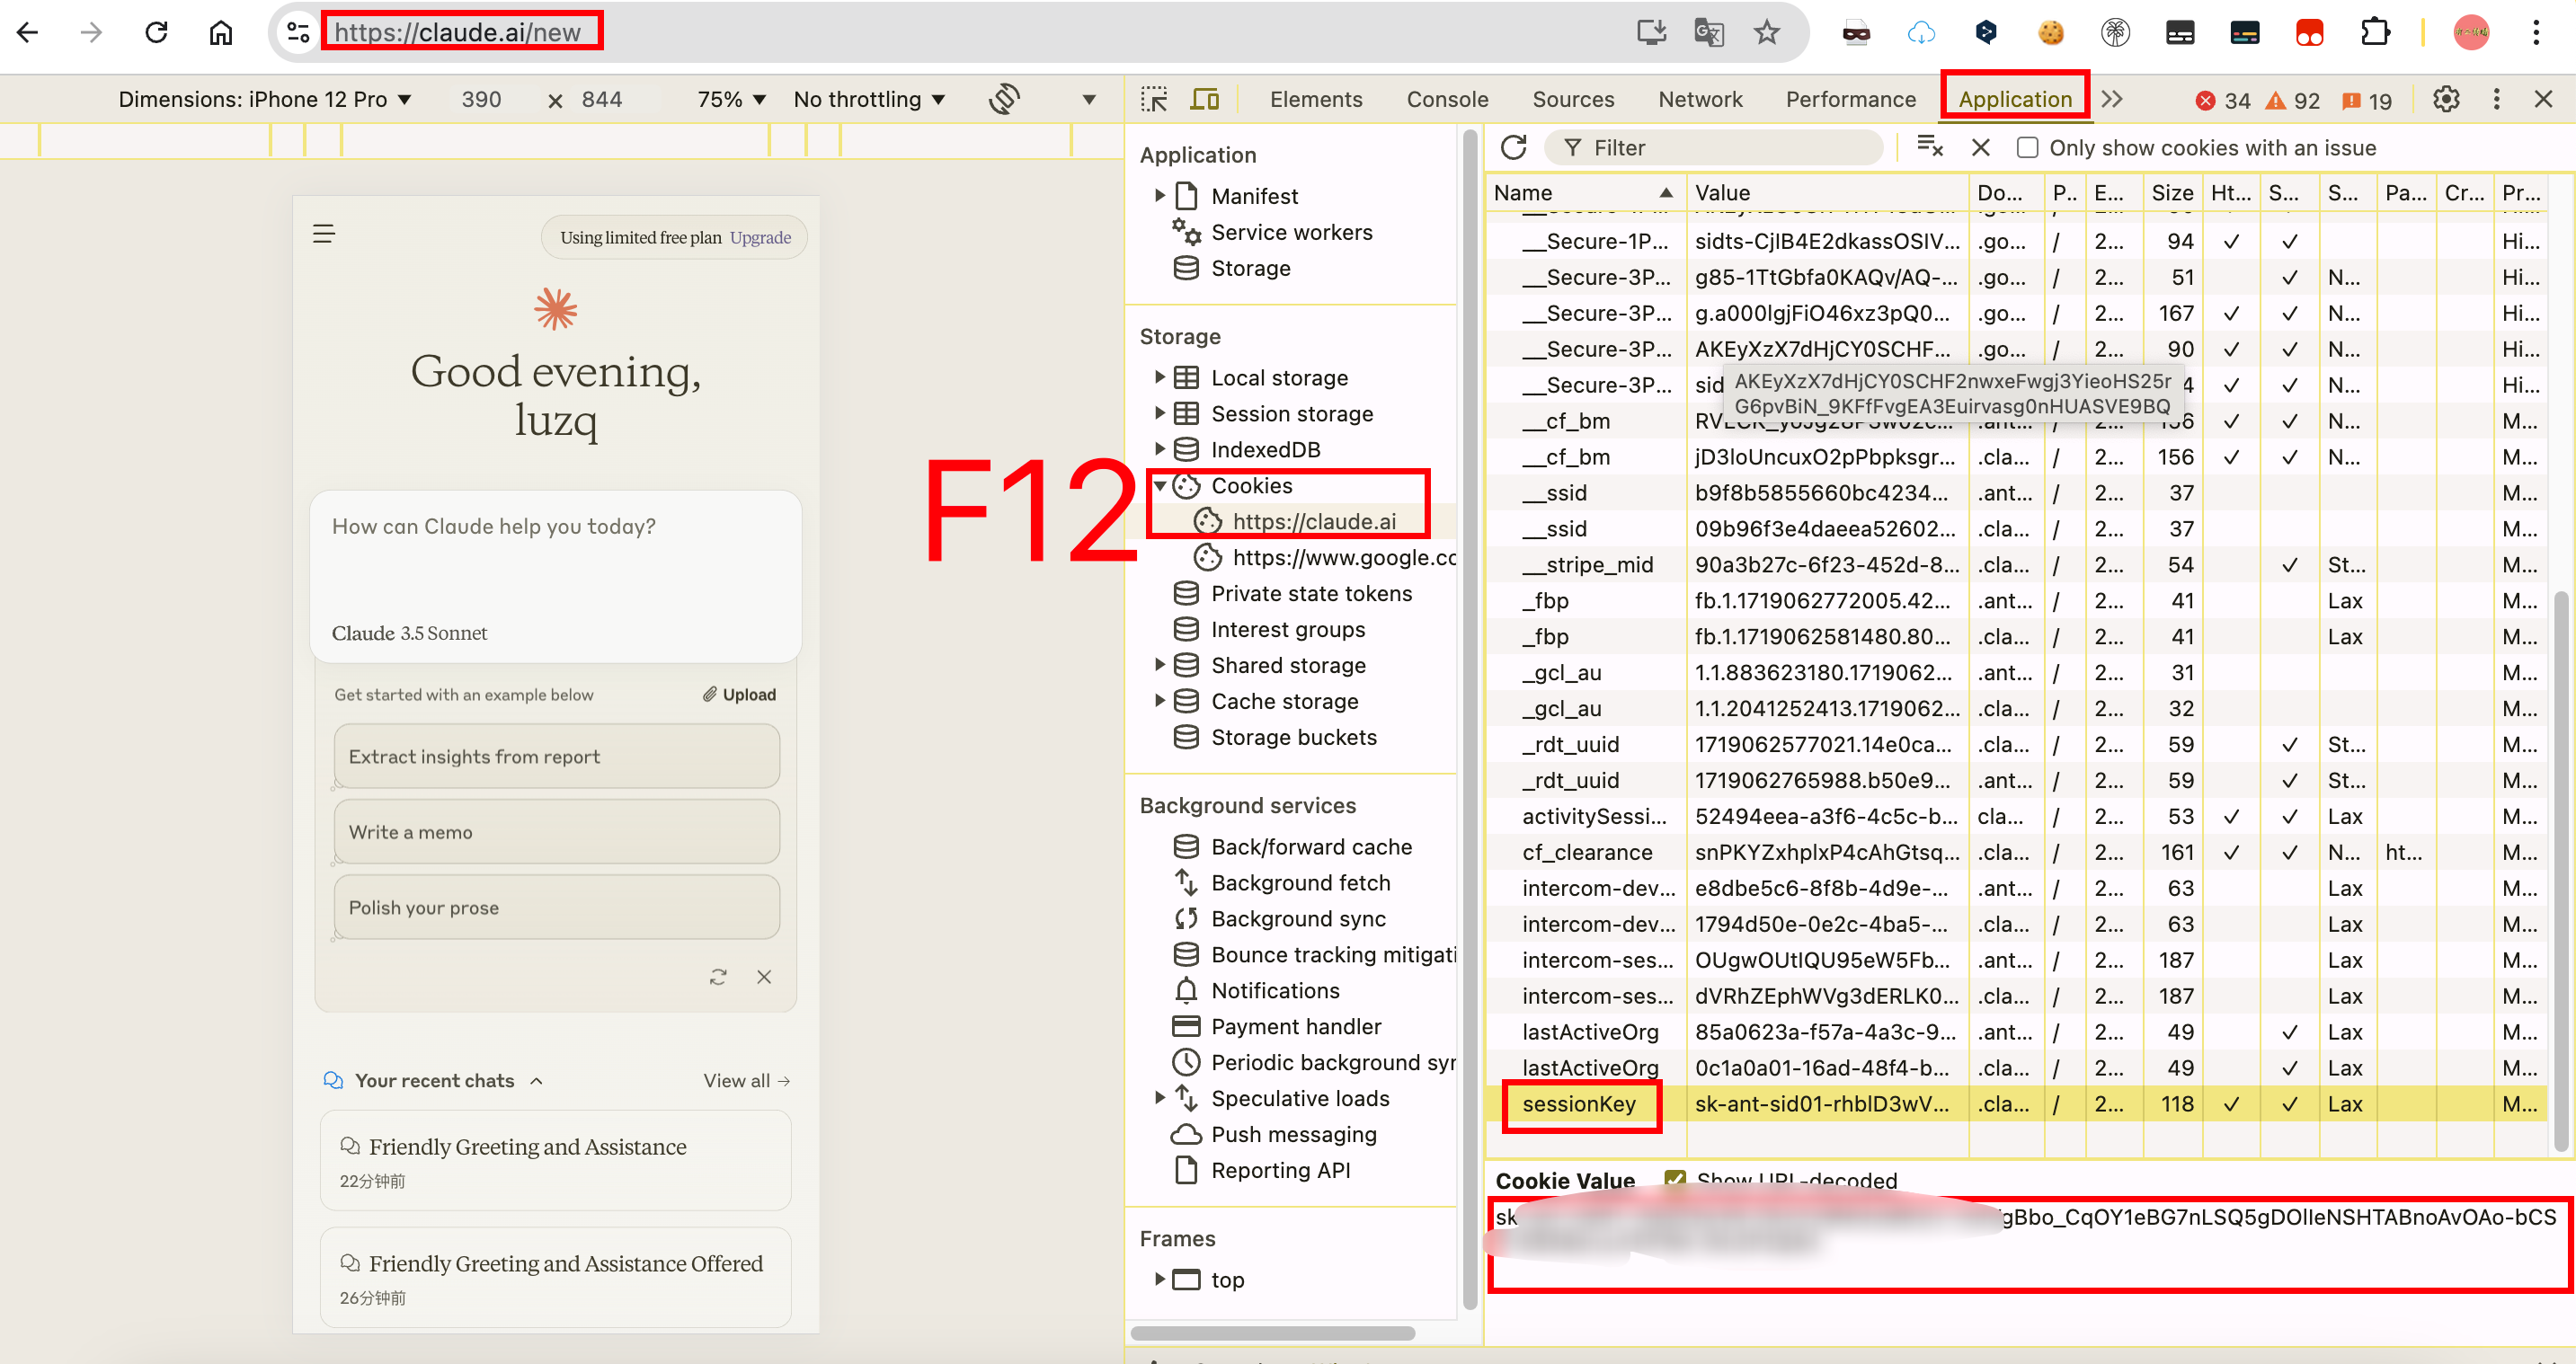Screen dimensions: 2576x1364
Task: Click the red error count badge
Action: tap(2224, 101)
